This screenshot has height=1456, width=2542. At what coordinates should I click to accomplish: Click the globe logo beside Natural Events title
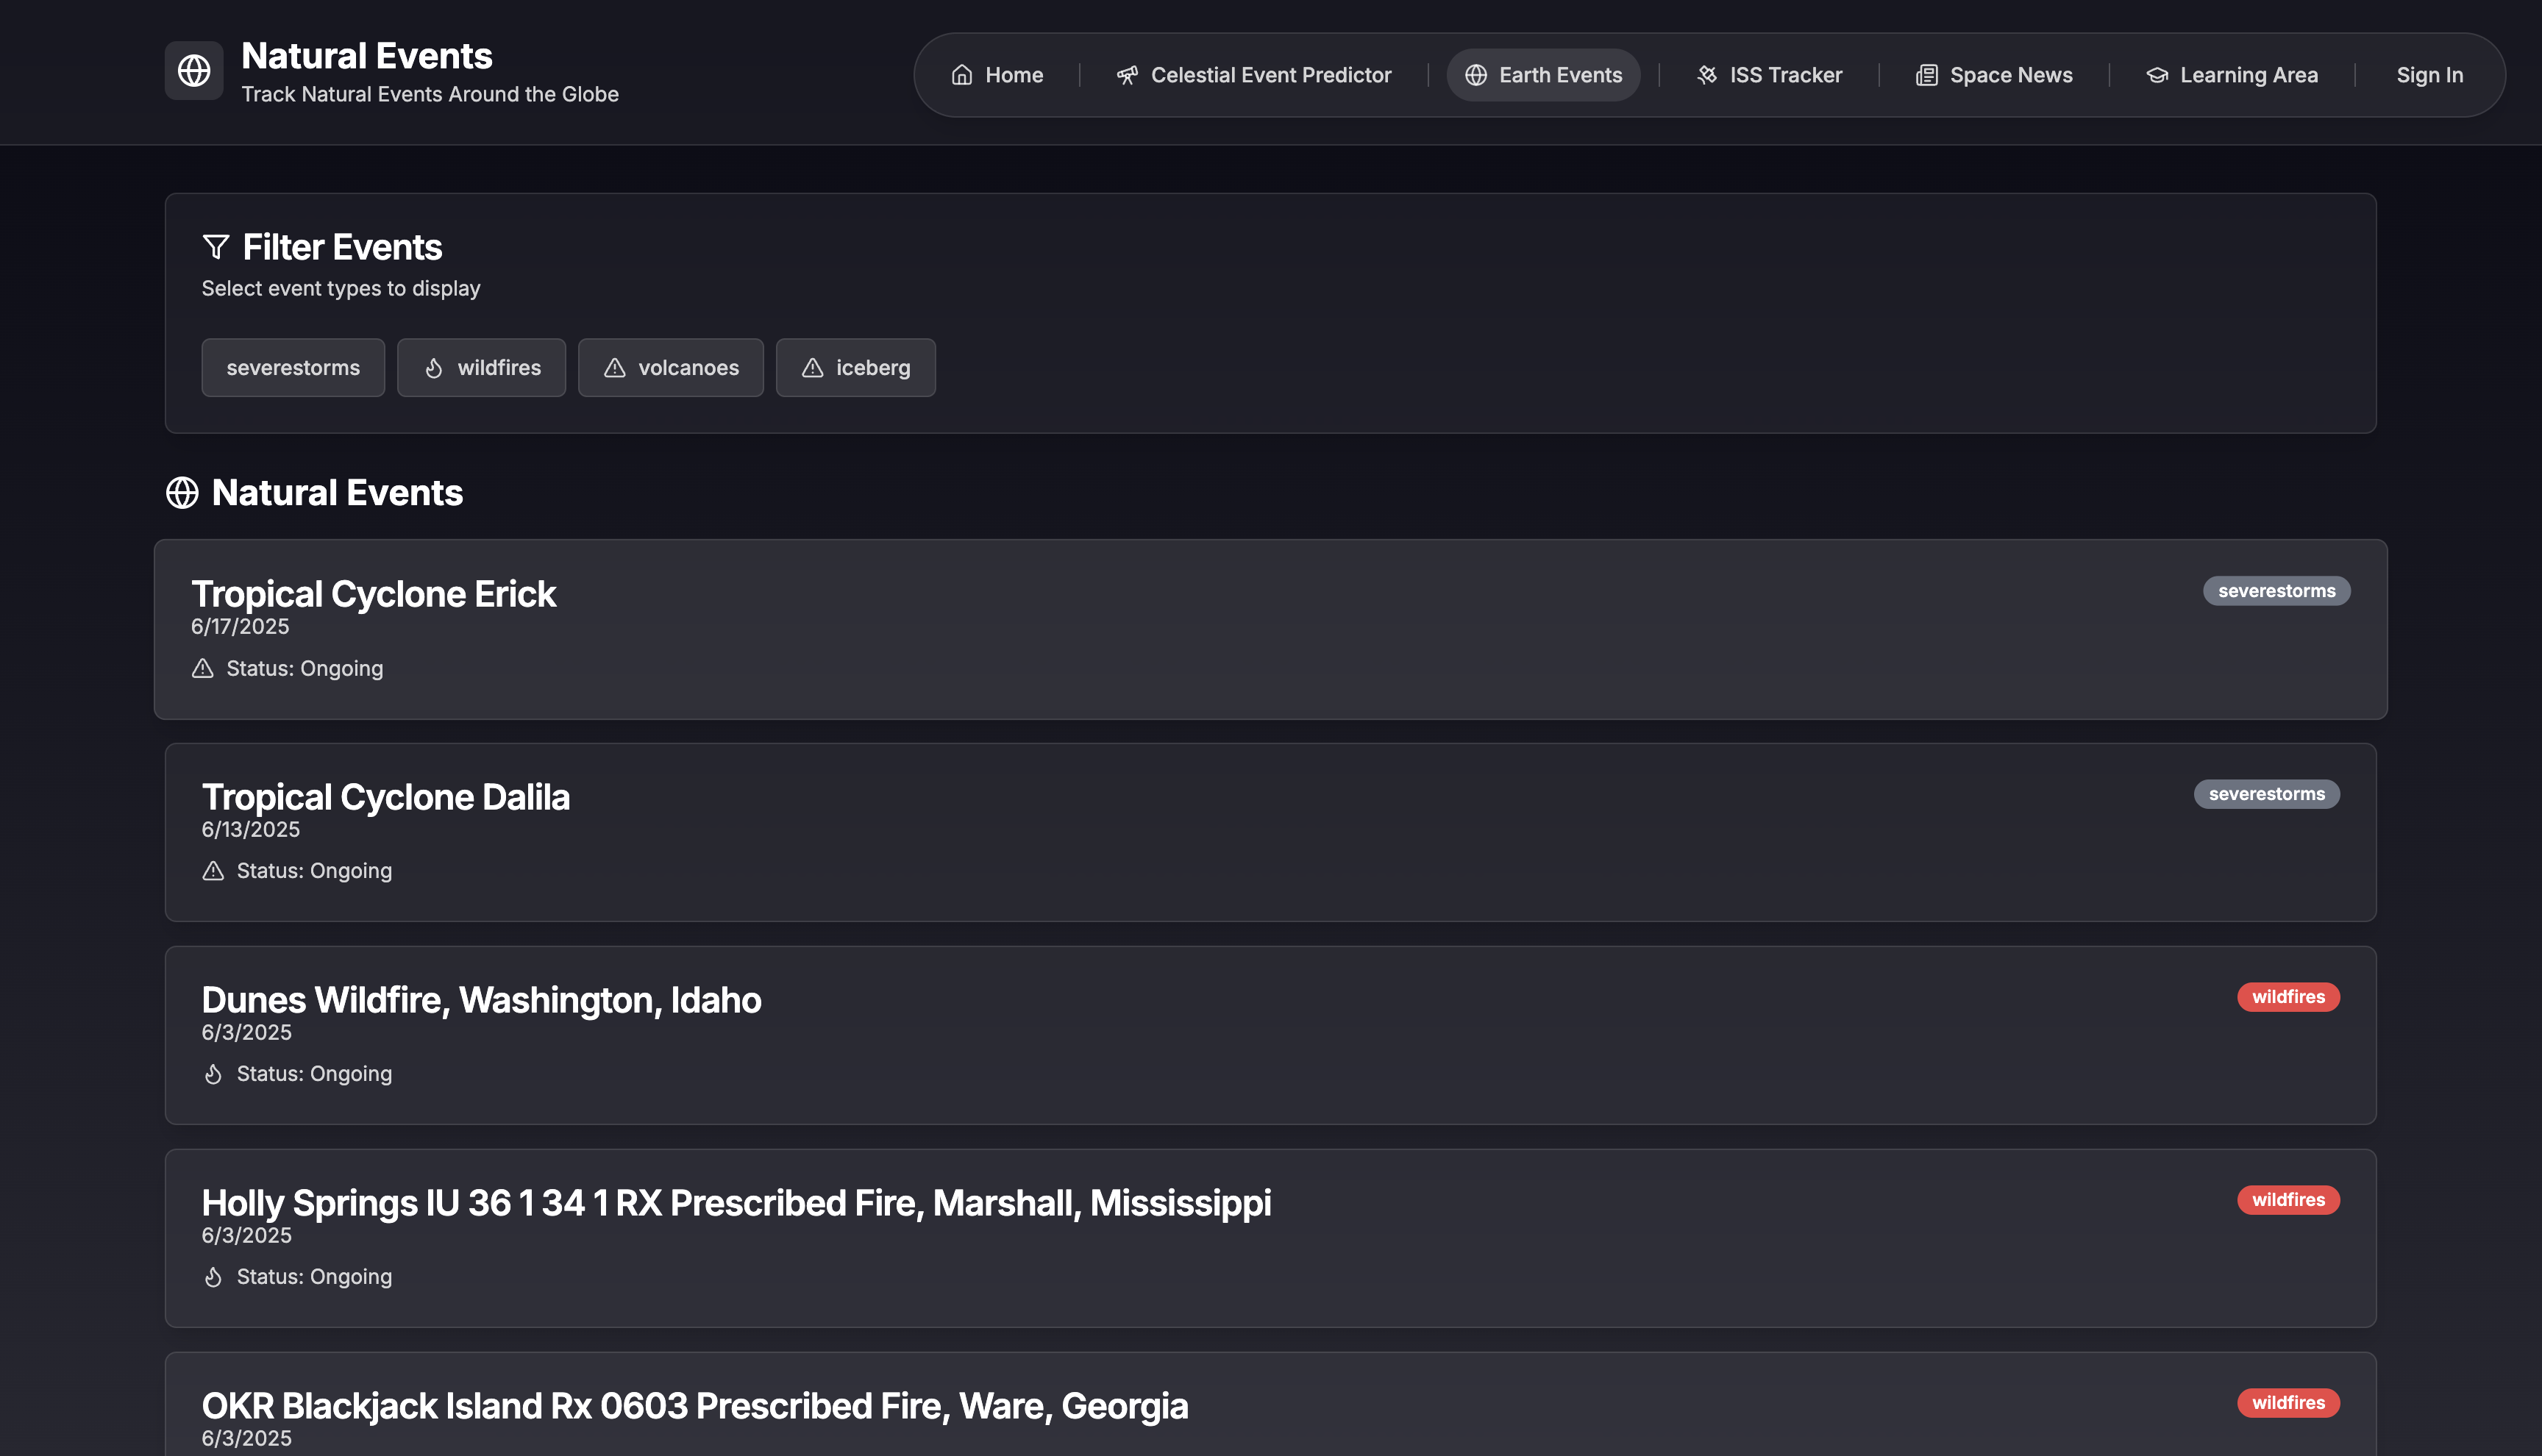tap(194, 70)
